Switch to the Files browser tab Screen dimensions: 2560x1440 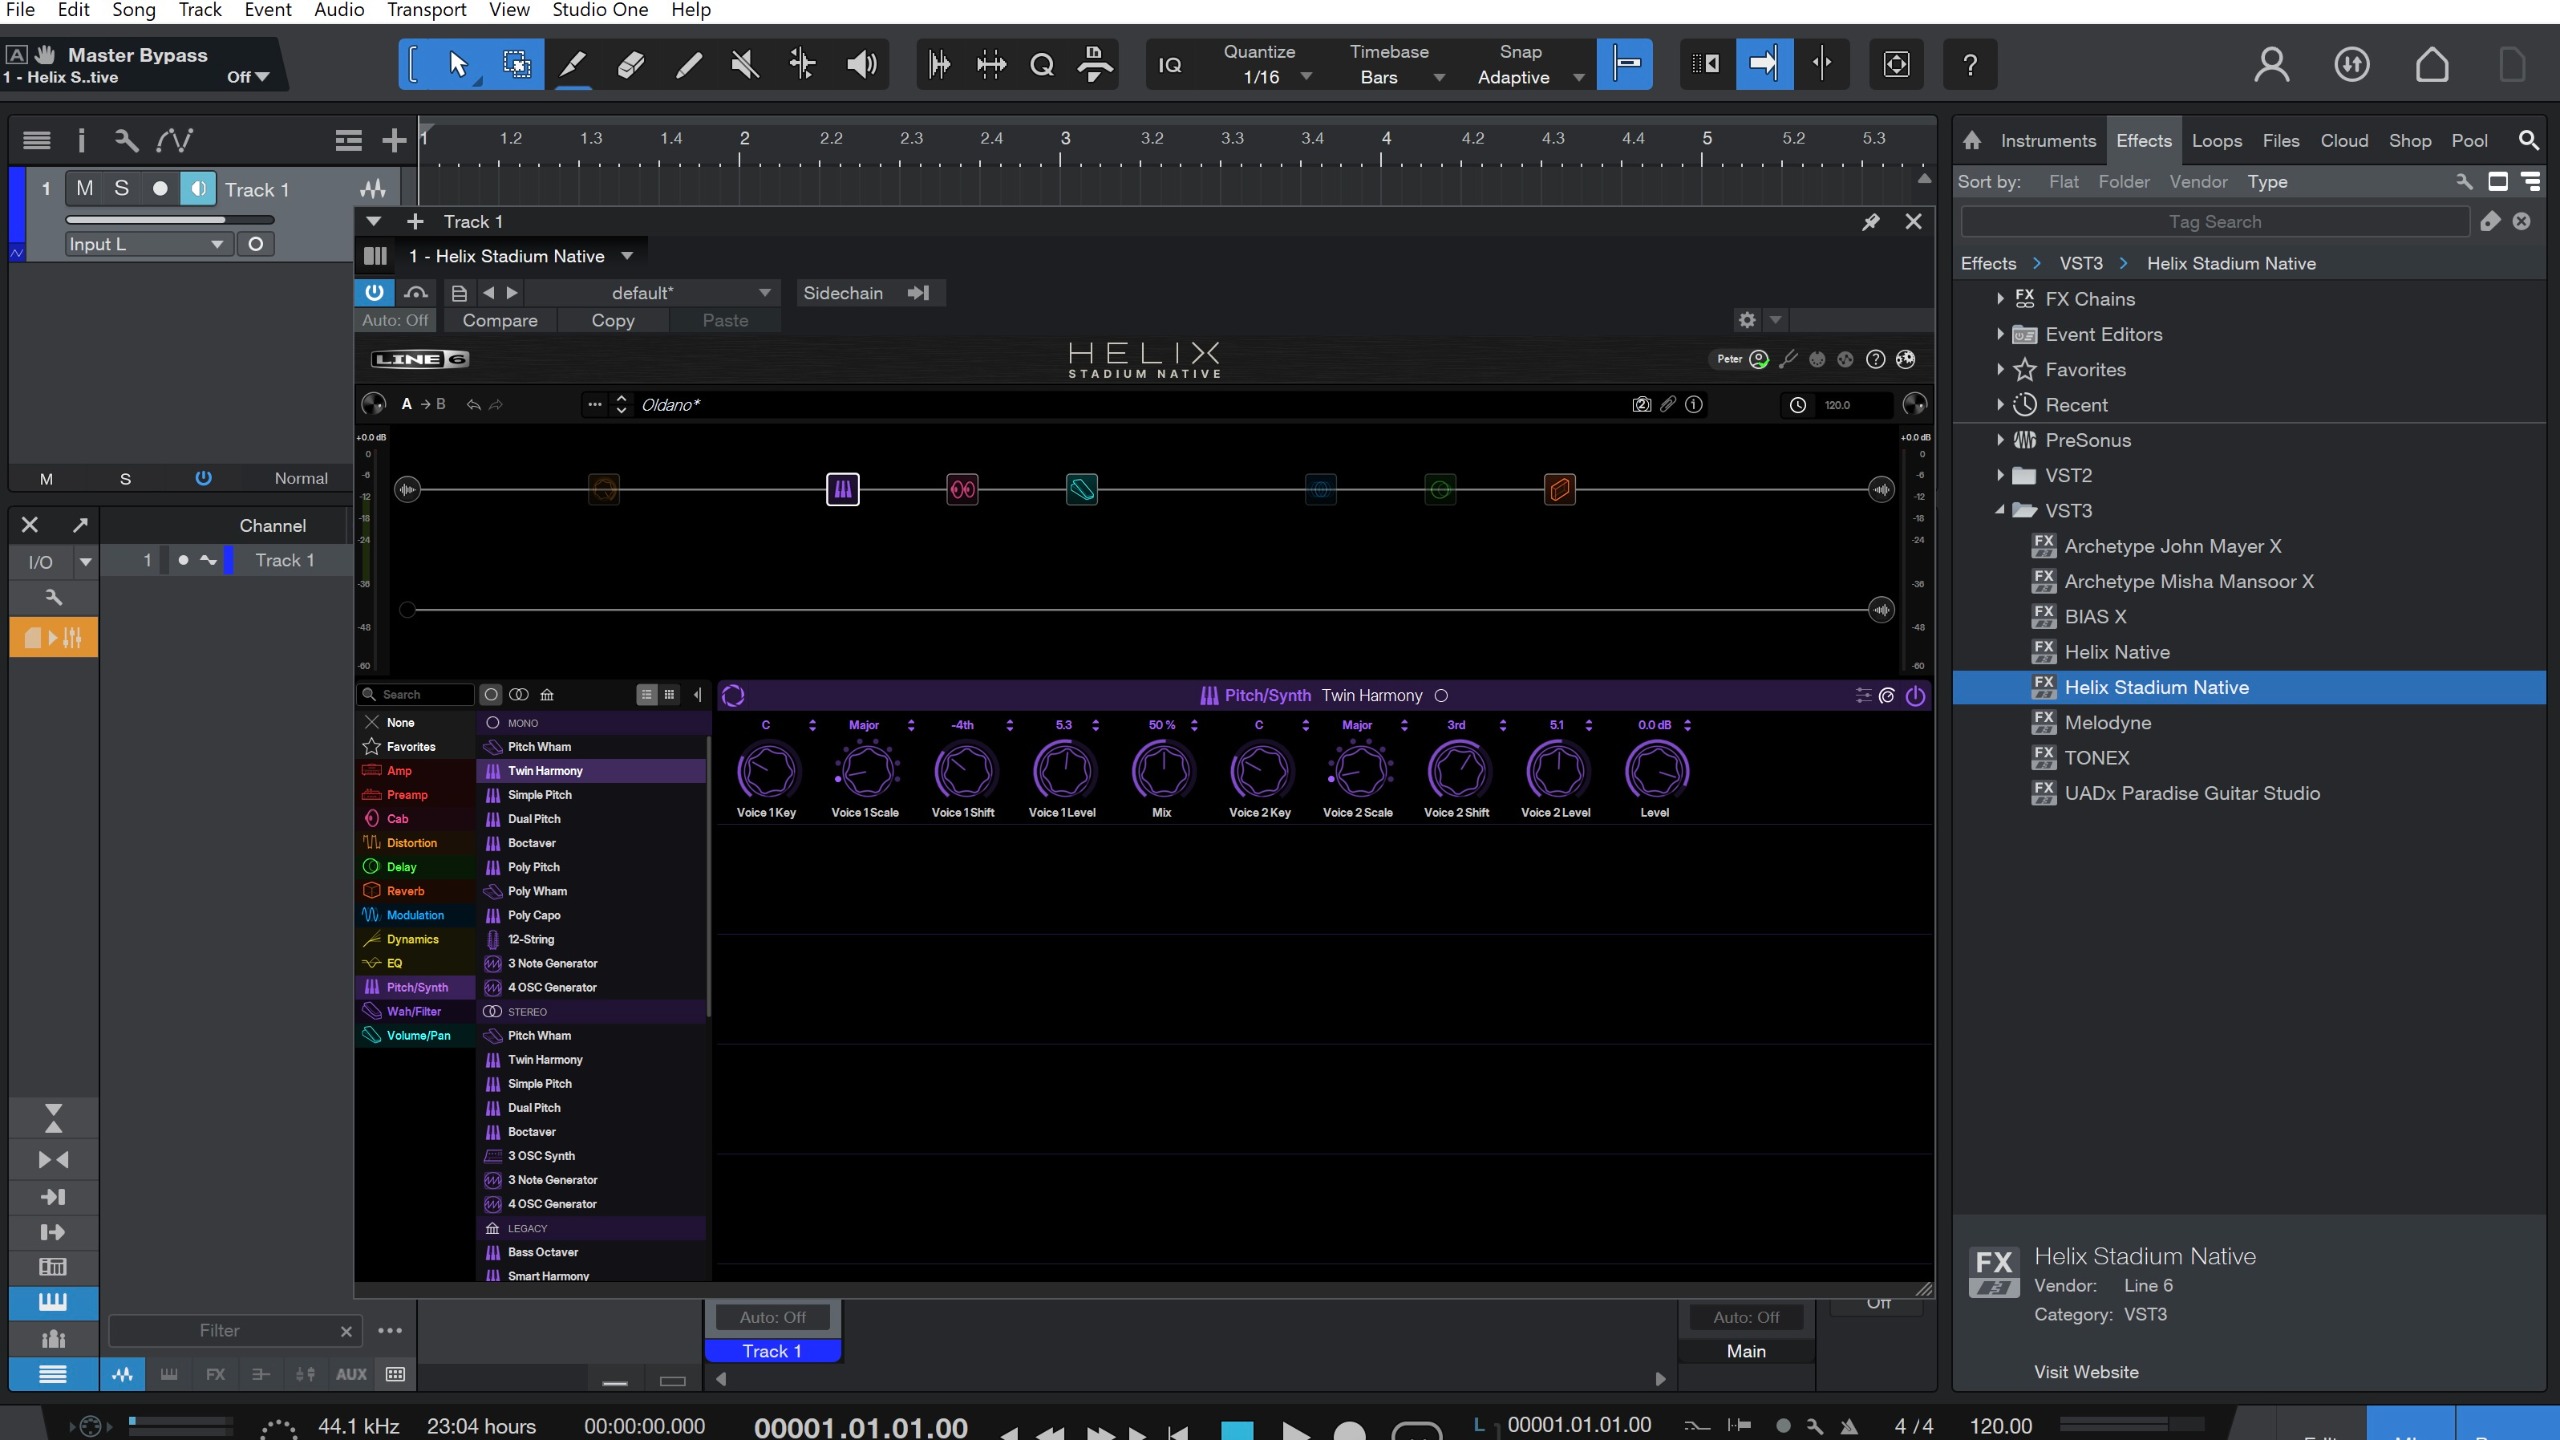pyautogui.click(x=2280, y=141)
